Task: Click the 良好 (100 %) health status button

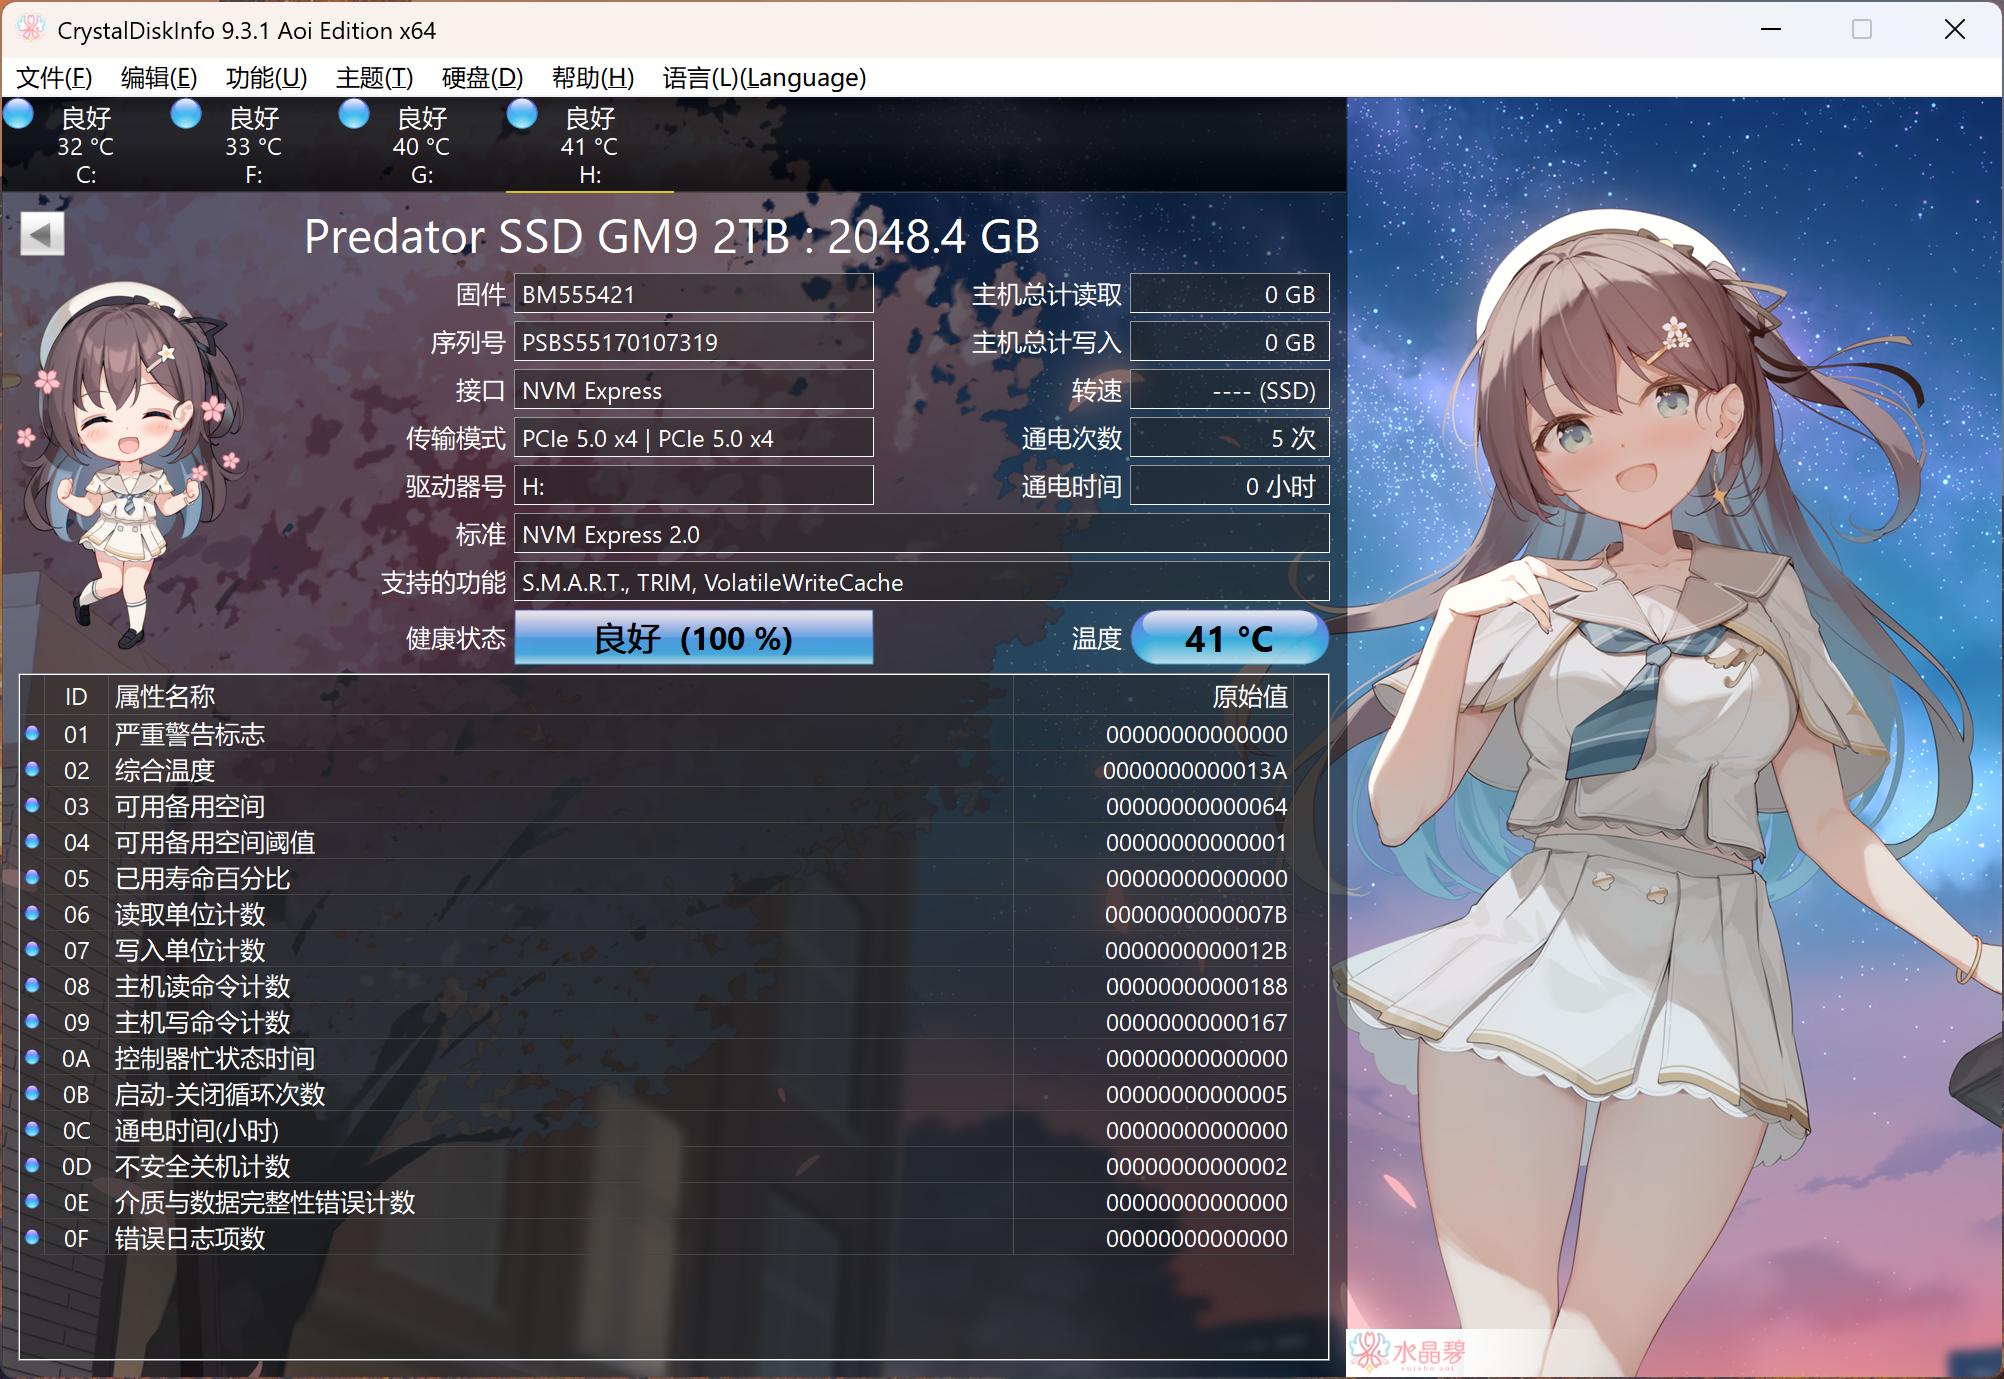Action: [692, 637]
